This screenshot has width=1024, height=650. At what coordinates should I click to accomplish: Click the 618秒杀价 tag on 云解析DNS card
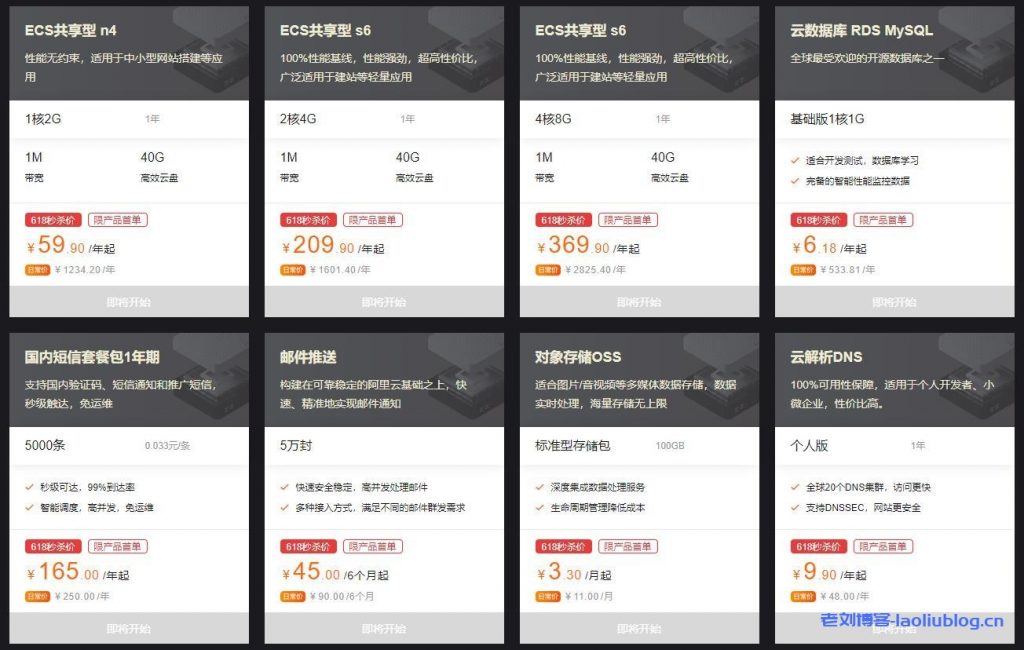pos(818,547)
